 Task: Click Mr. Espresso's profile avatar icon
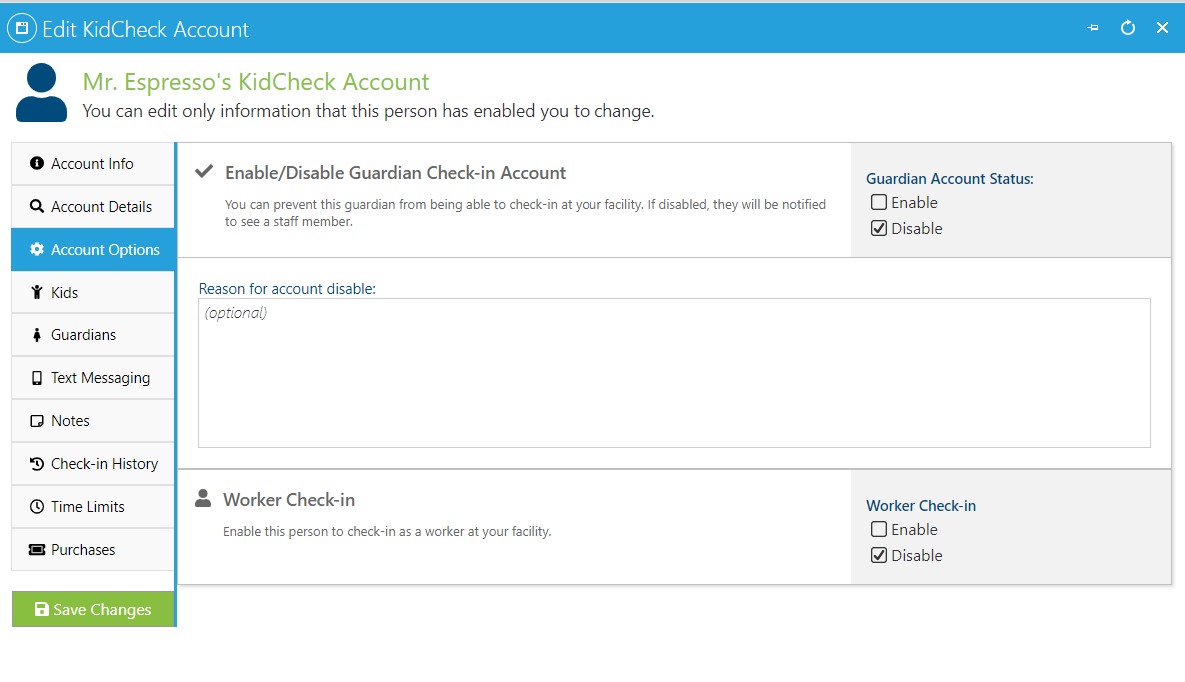pyautogui.click(x=42, y=92)
